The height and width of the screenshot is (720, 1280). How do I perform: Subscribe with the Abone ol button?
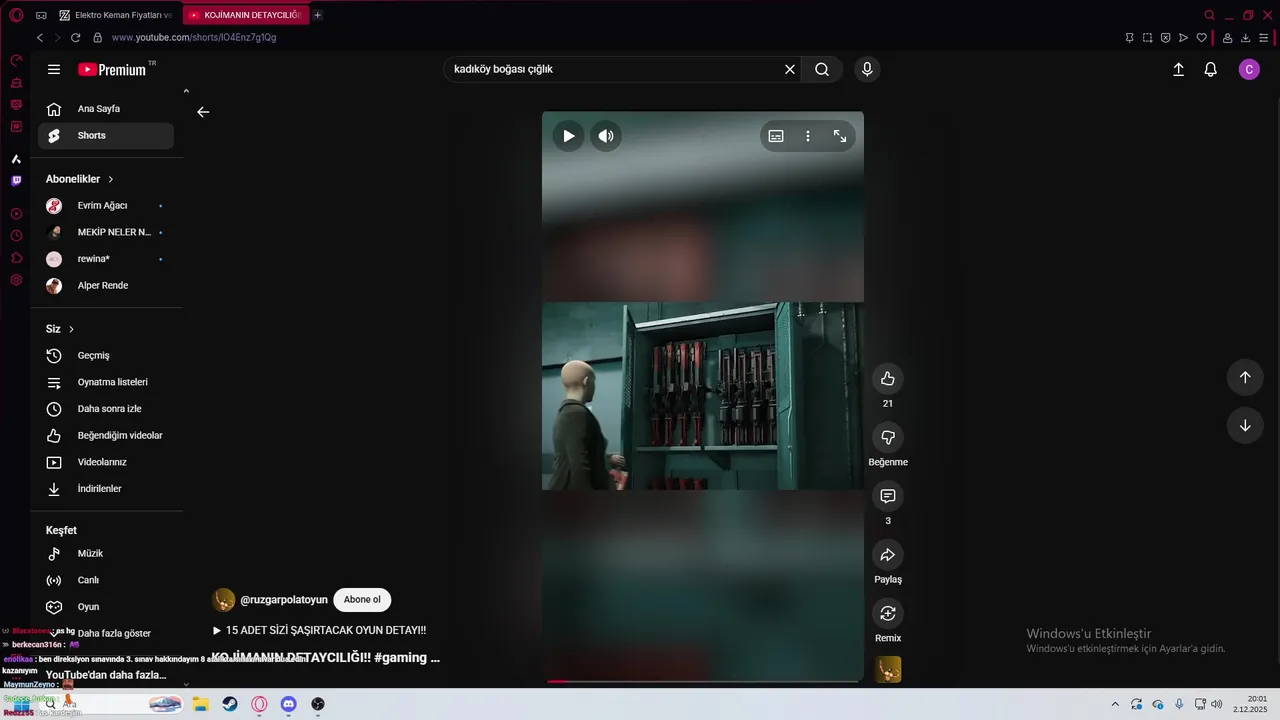(362, 600)
